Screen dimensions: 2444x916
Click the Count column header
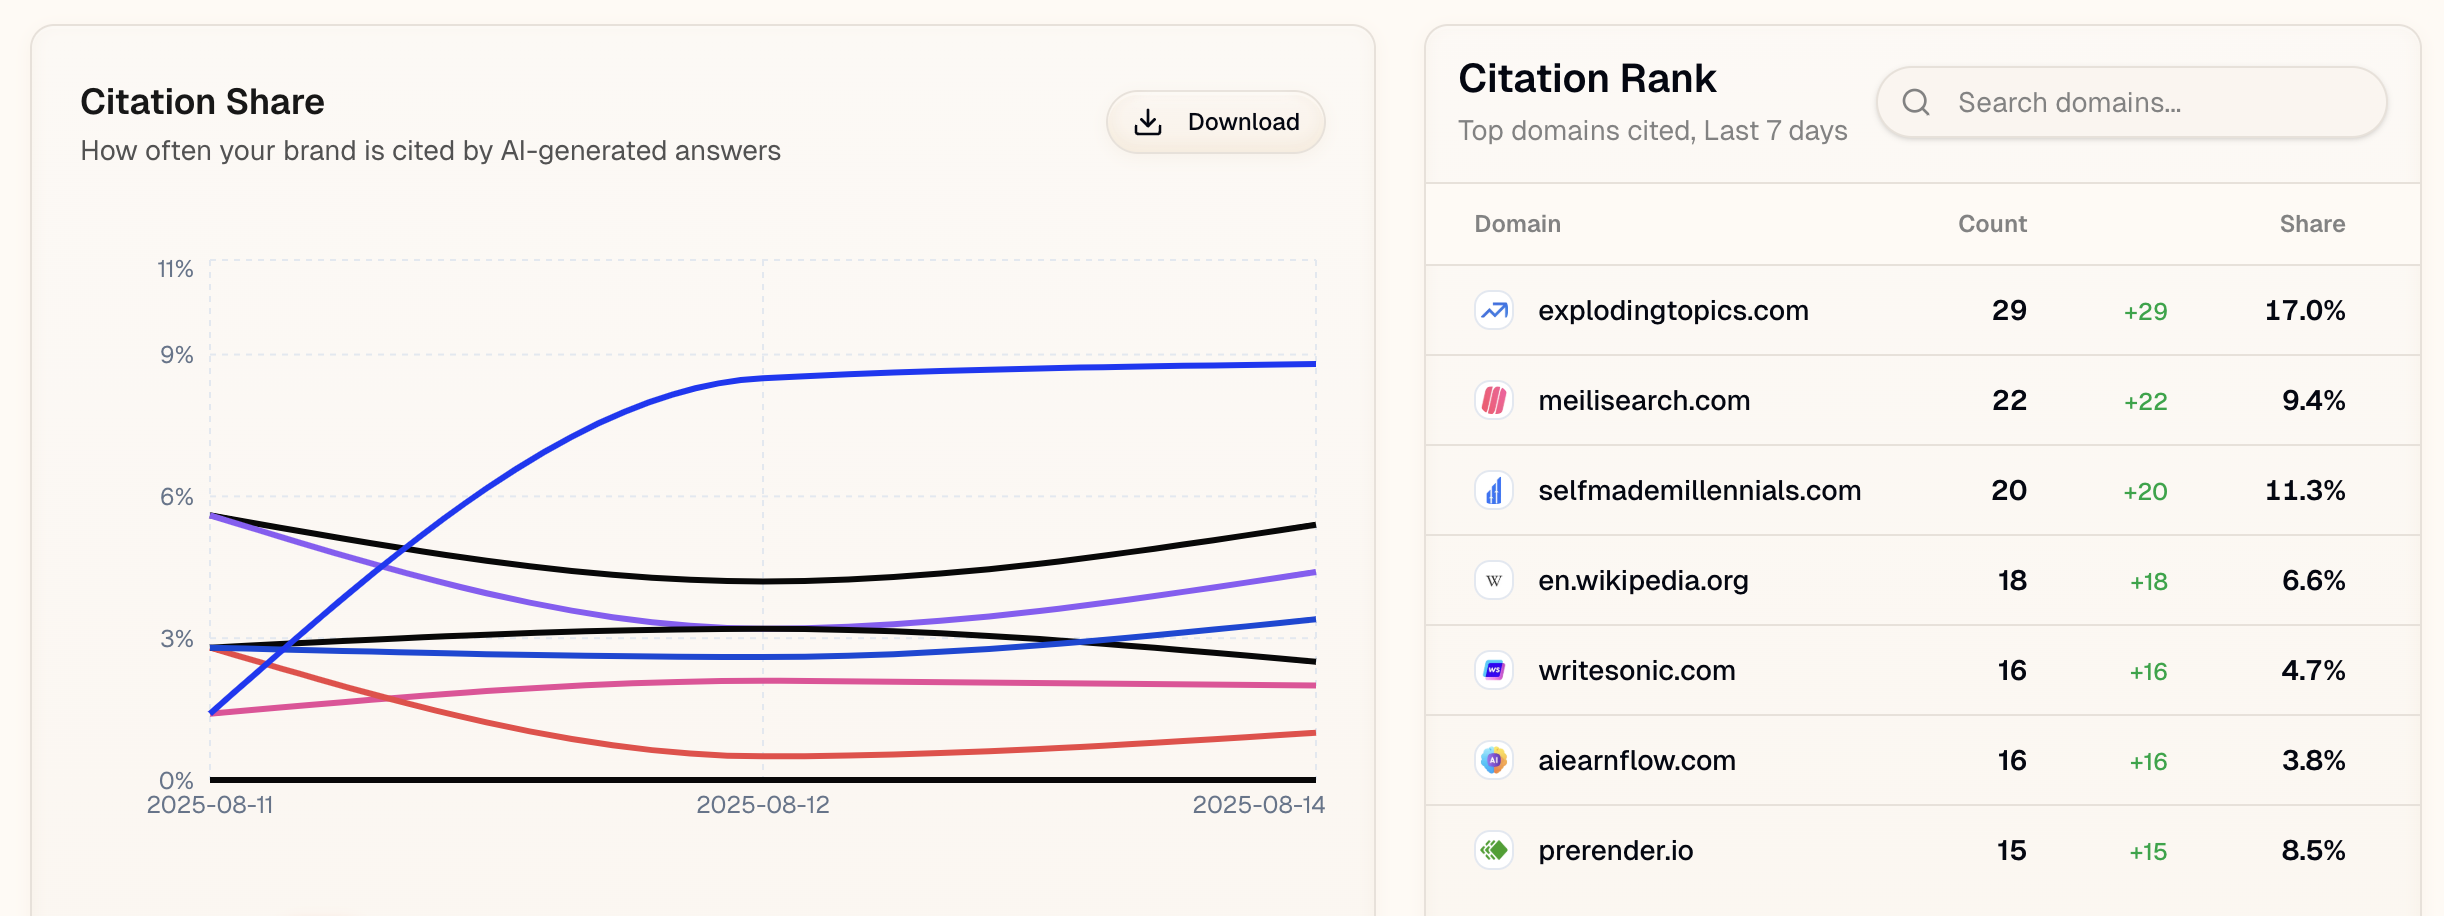1992,224
